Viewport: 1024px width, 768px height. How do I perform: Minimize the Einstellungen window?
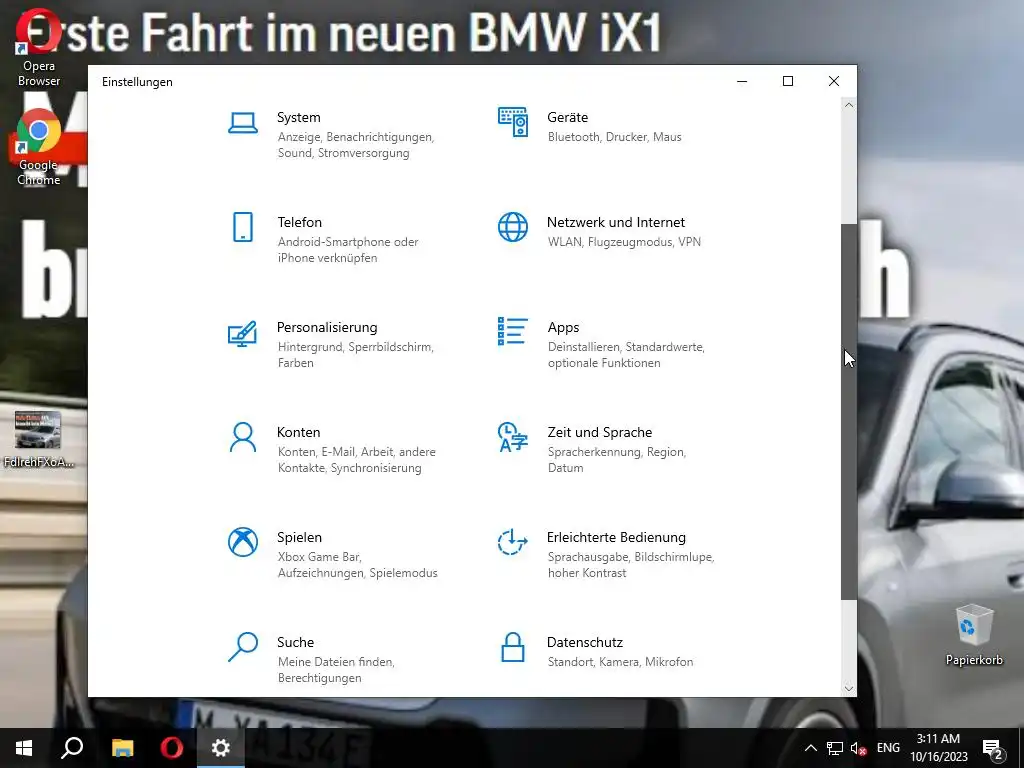click(x=742, y=81)
